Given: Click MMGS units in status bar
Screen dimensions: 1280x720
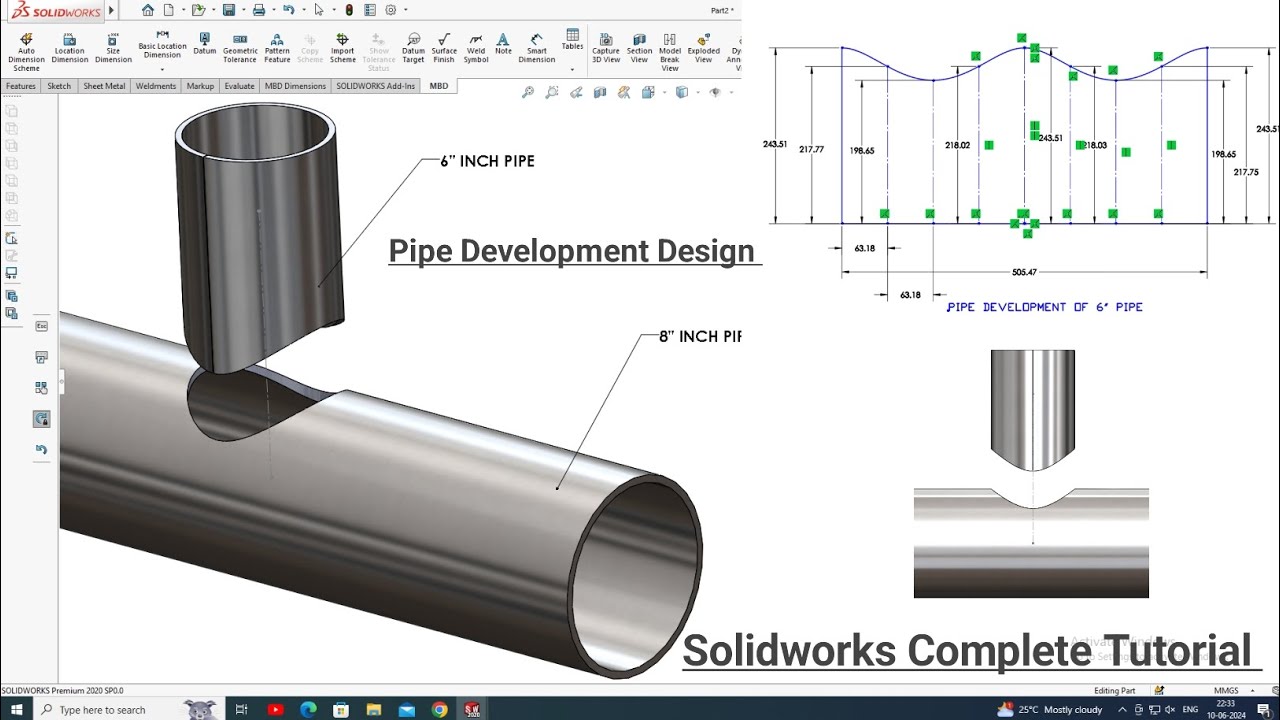Looking at the screenshot, I should [1226, 690].
